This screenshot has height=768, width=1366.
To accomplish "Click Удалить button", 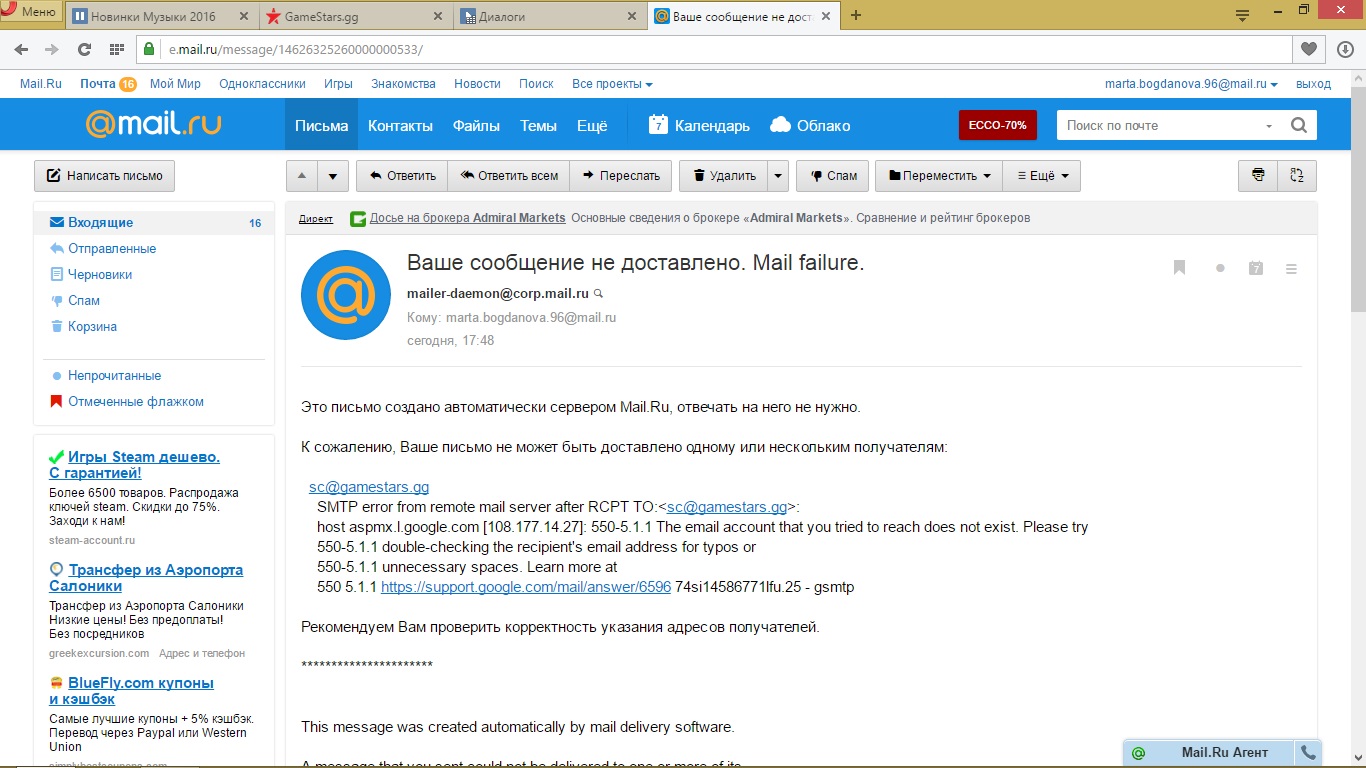I will tap(724, 175).
